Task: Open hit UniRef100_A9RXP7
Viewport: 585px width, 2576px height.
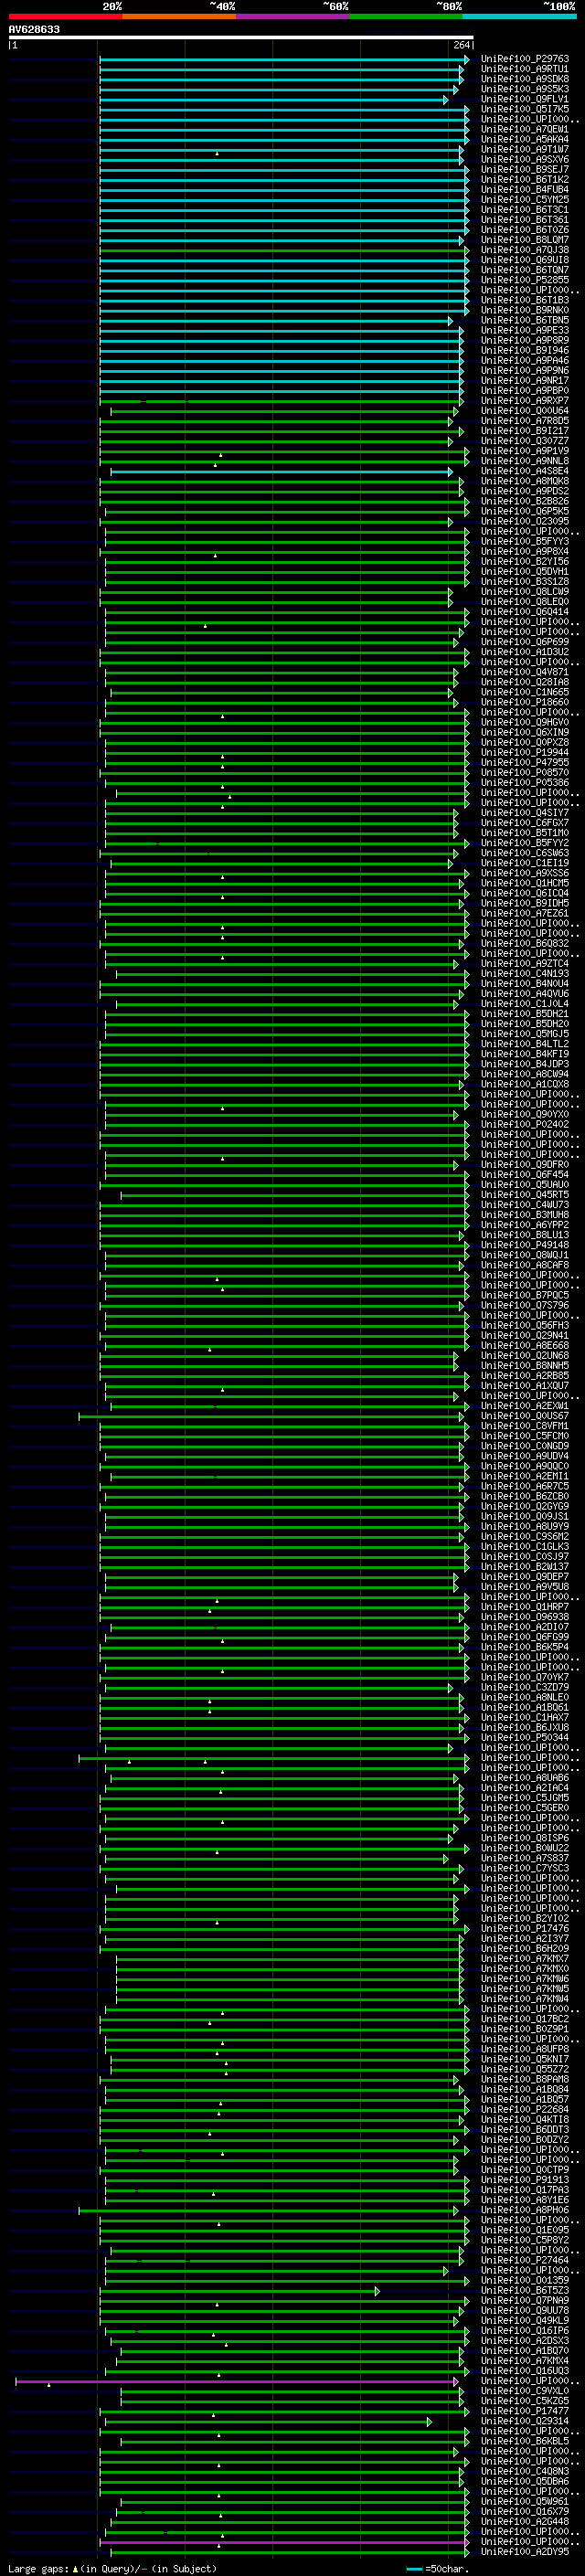Action: (525, 401)
